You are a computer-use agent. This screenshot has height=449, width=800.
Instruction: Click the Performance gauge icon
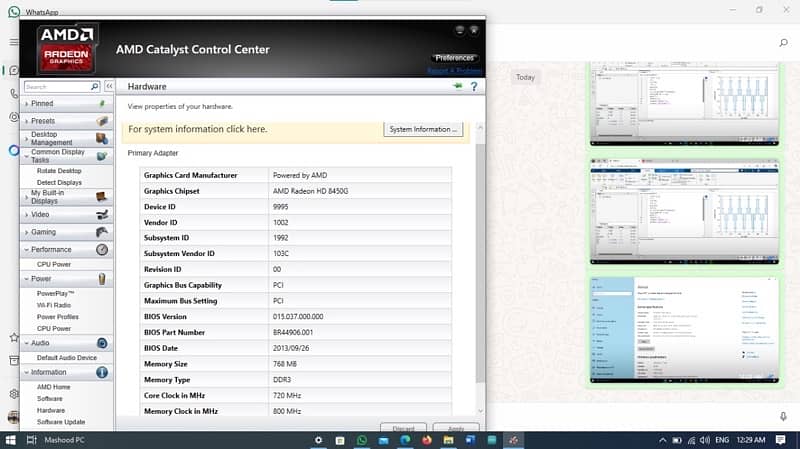point(102,249)
